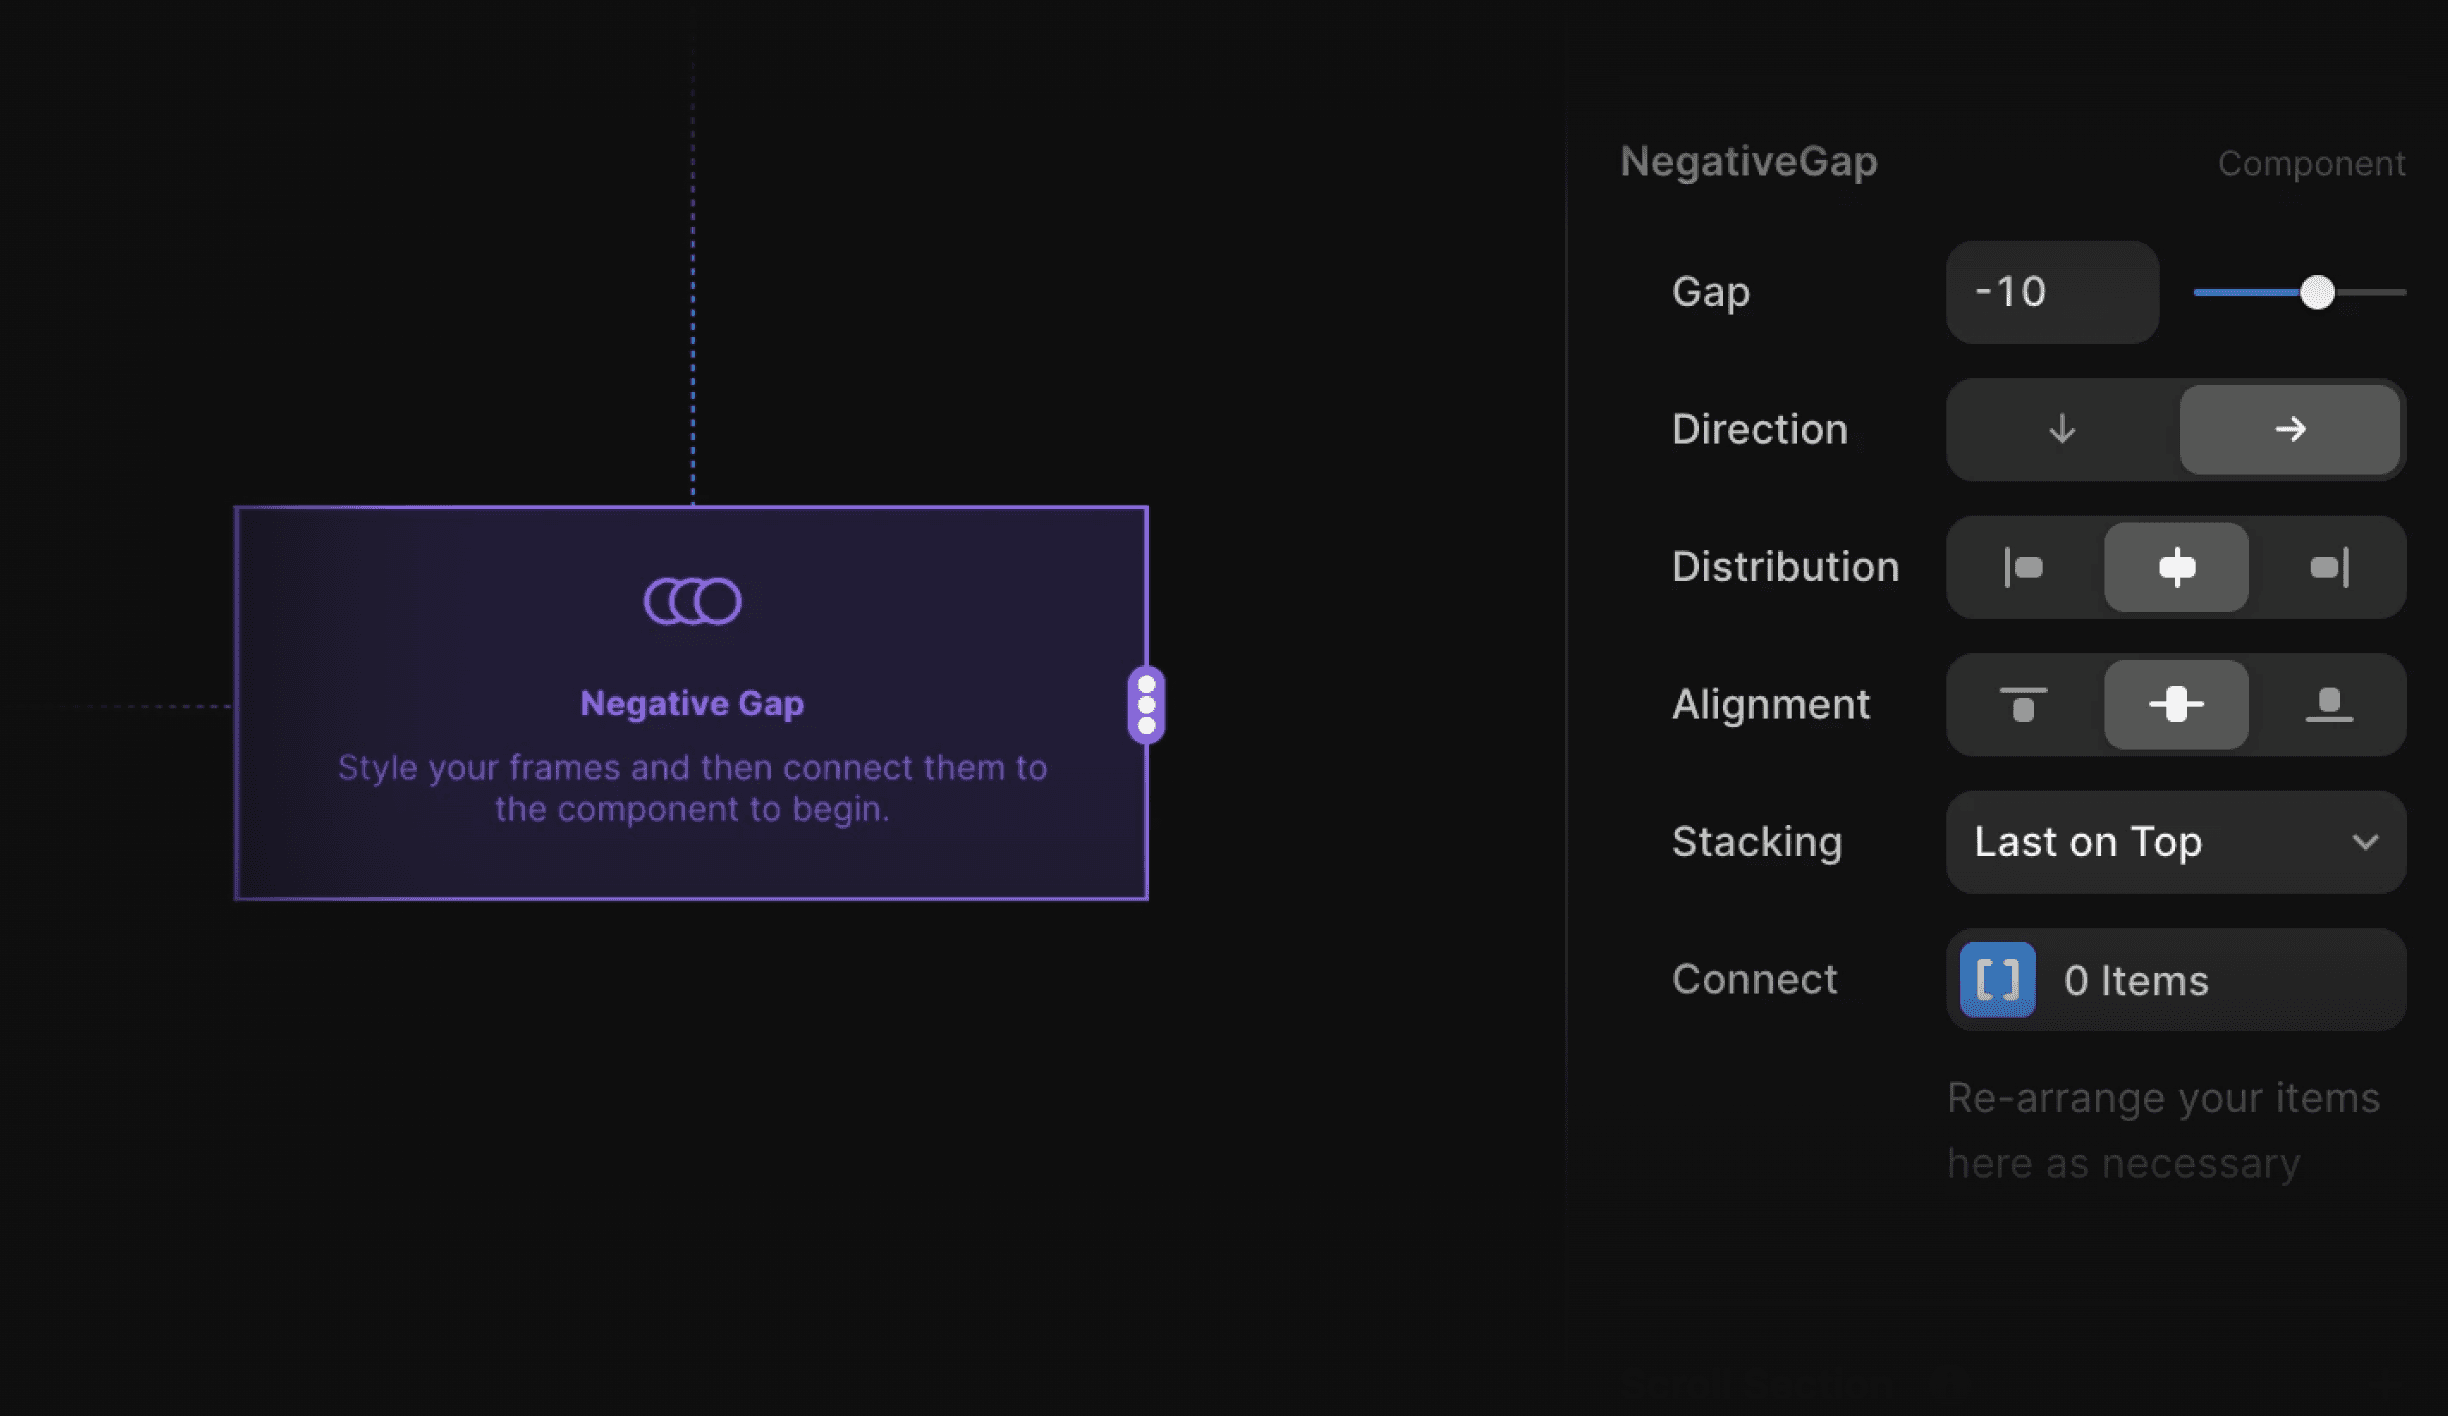Screen dimensions: 2448x1416
Task: Set Alignment to top
Action: tap(2023, 705)
